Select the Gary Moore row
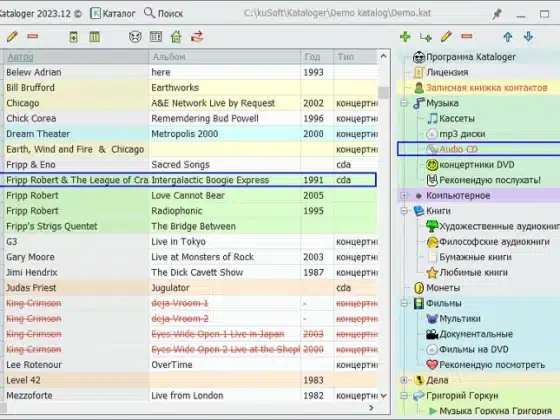The height and width of the screenshot is (420, 560). (190, 257)
